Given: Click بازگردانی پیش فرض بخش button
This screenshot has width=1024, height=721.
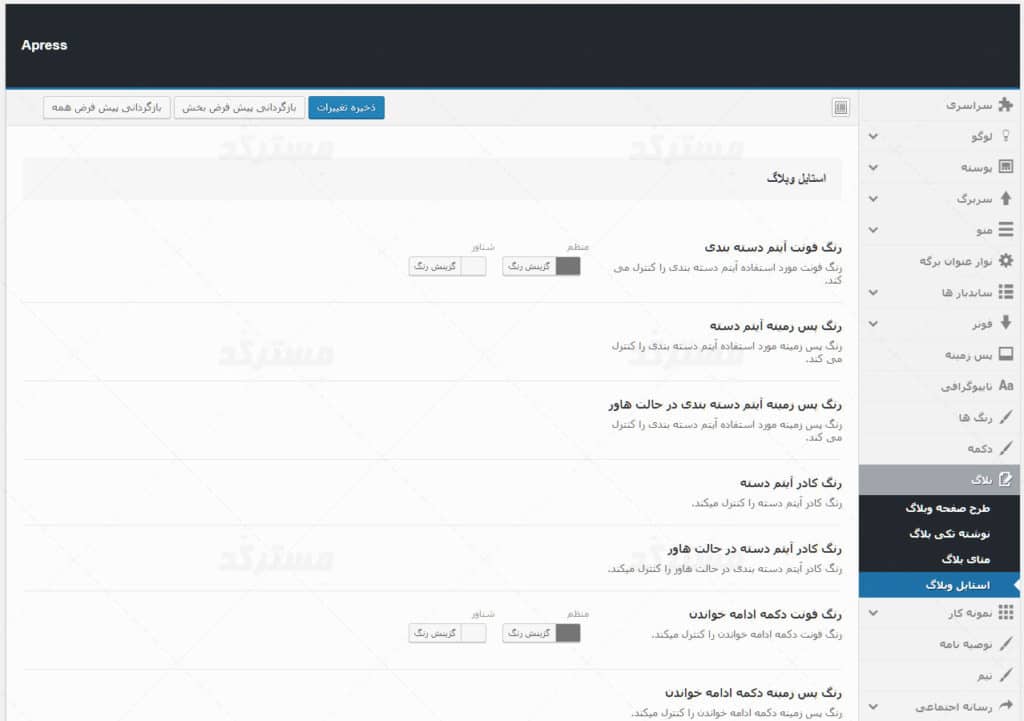Looking at the screenshot, I should (x=239, y=107).
